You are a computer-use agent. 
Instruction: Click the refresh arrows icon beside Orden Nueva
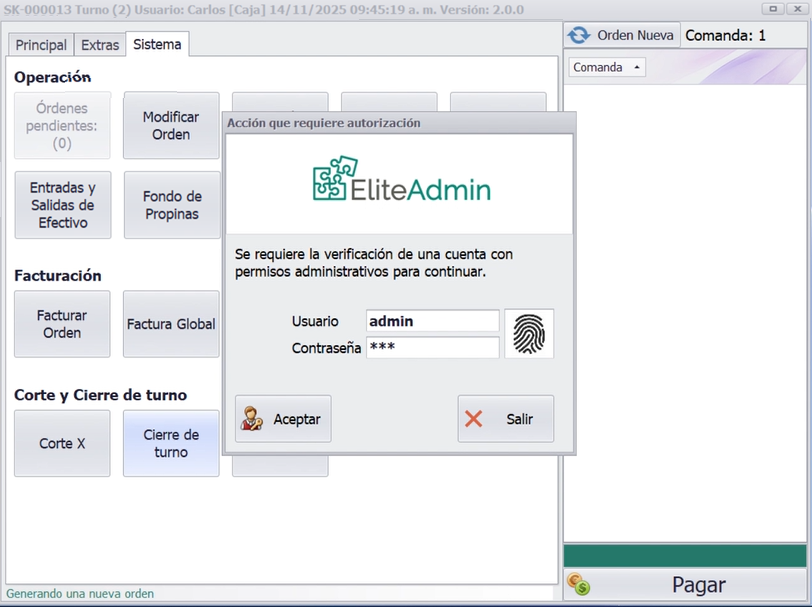578,35
